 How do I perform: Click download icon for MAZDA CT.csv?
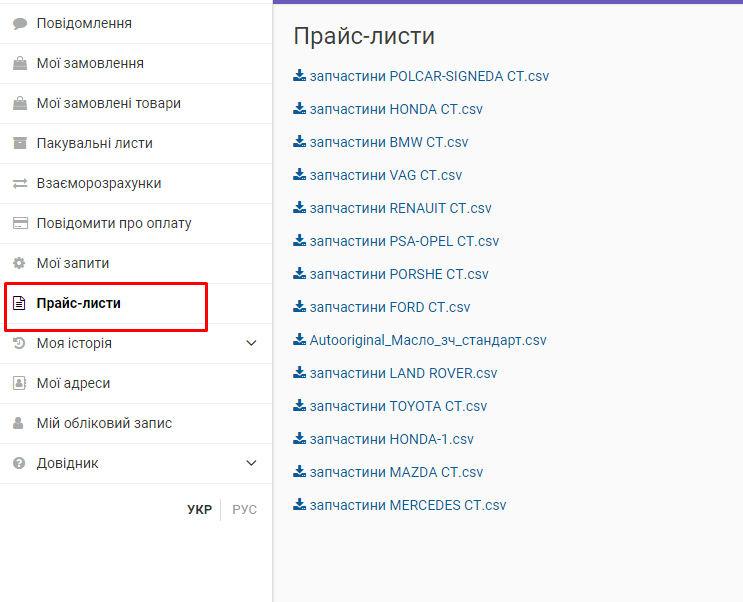[299, 472]
